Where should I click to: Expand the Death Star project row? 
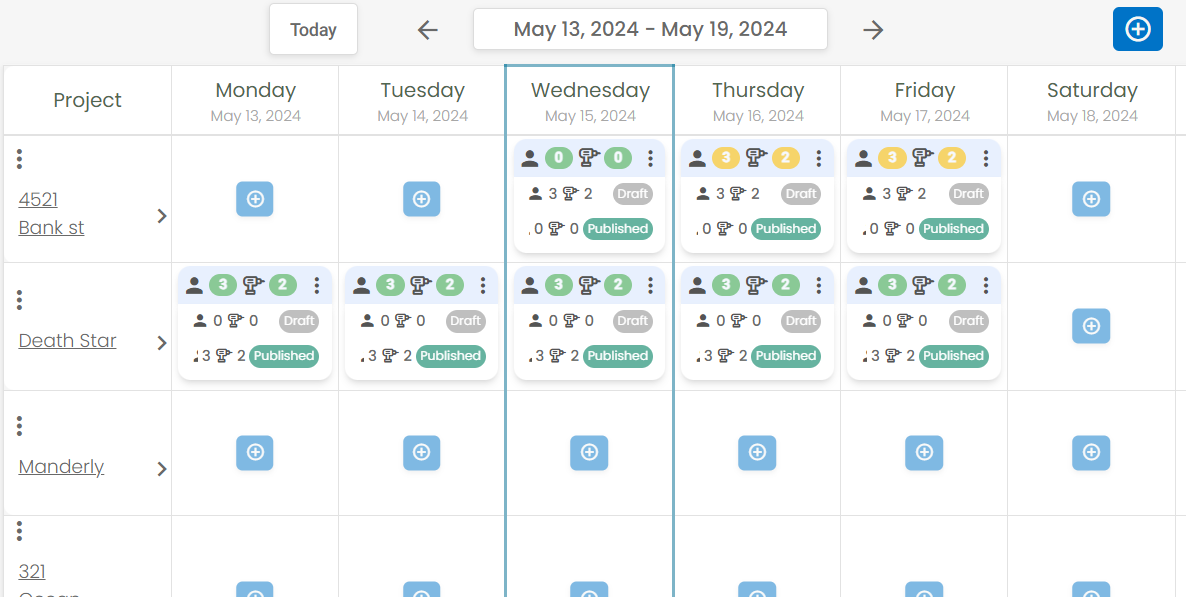(161, 343)
